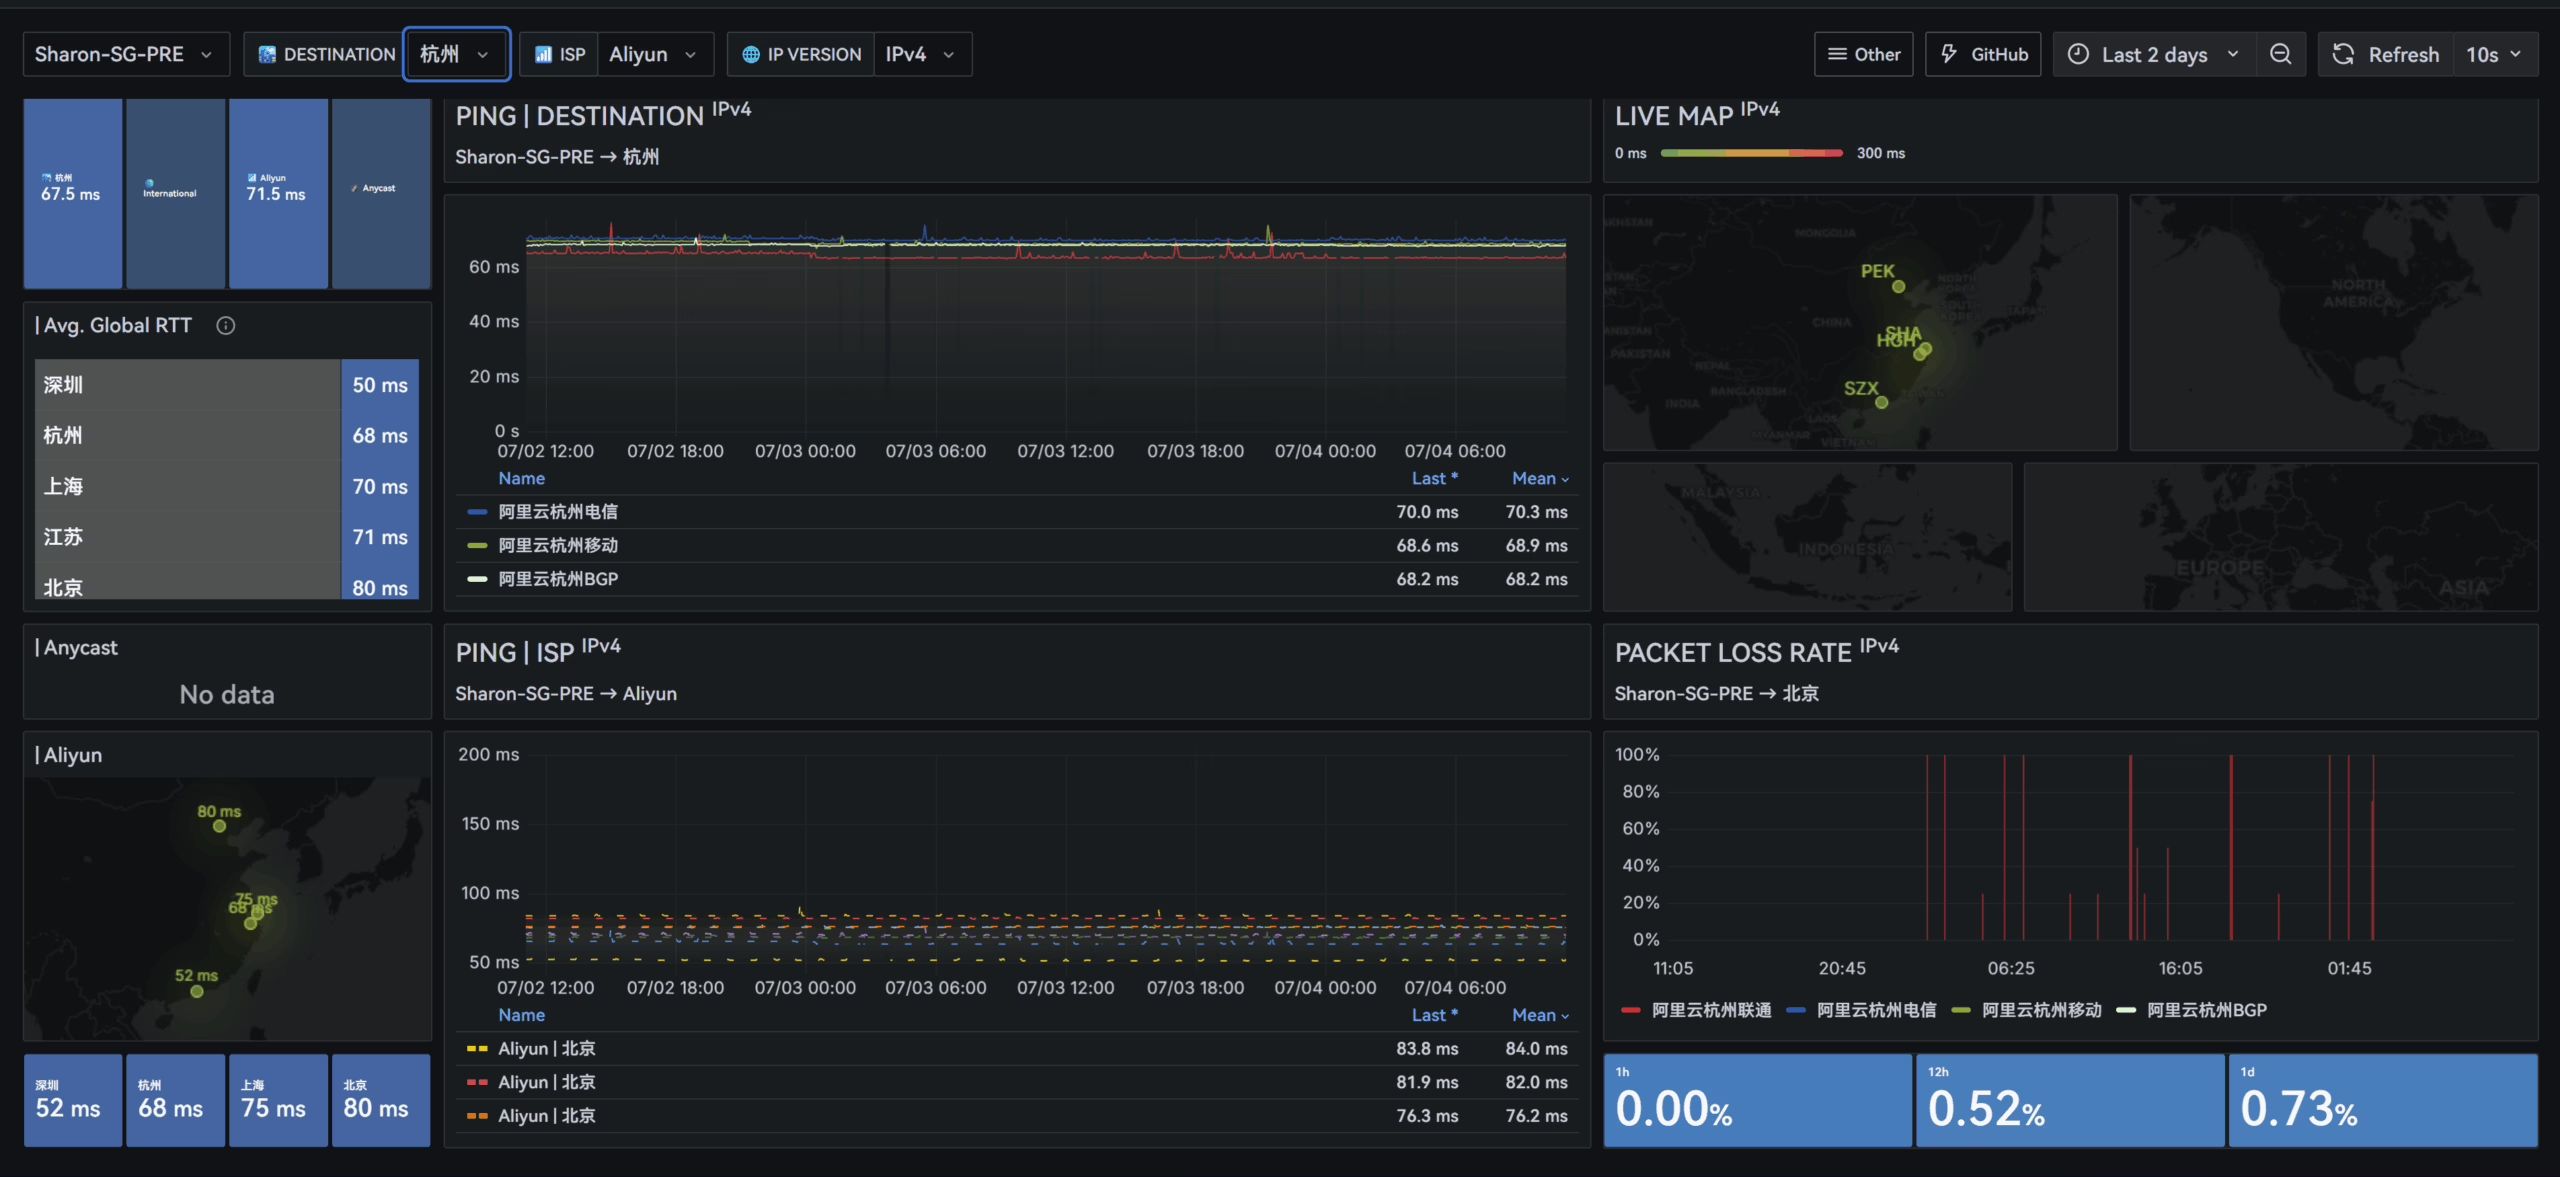Toggle 阿里云杭州电信 in packet loss legend

pyautogui.click(x=1876, y=1010)
